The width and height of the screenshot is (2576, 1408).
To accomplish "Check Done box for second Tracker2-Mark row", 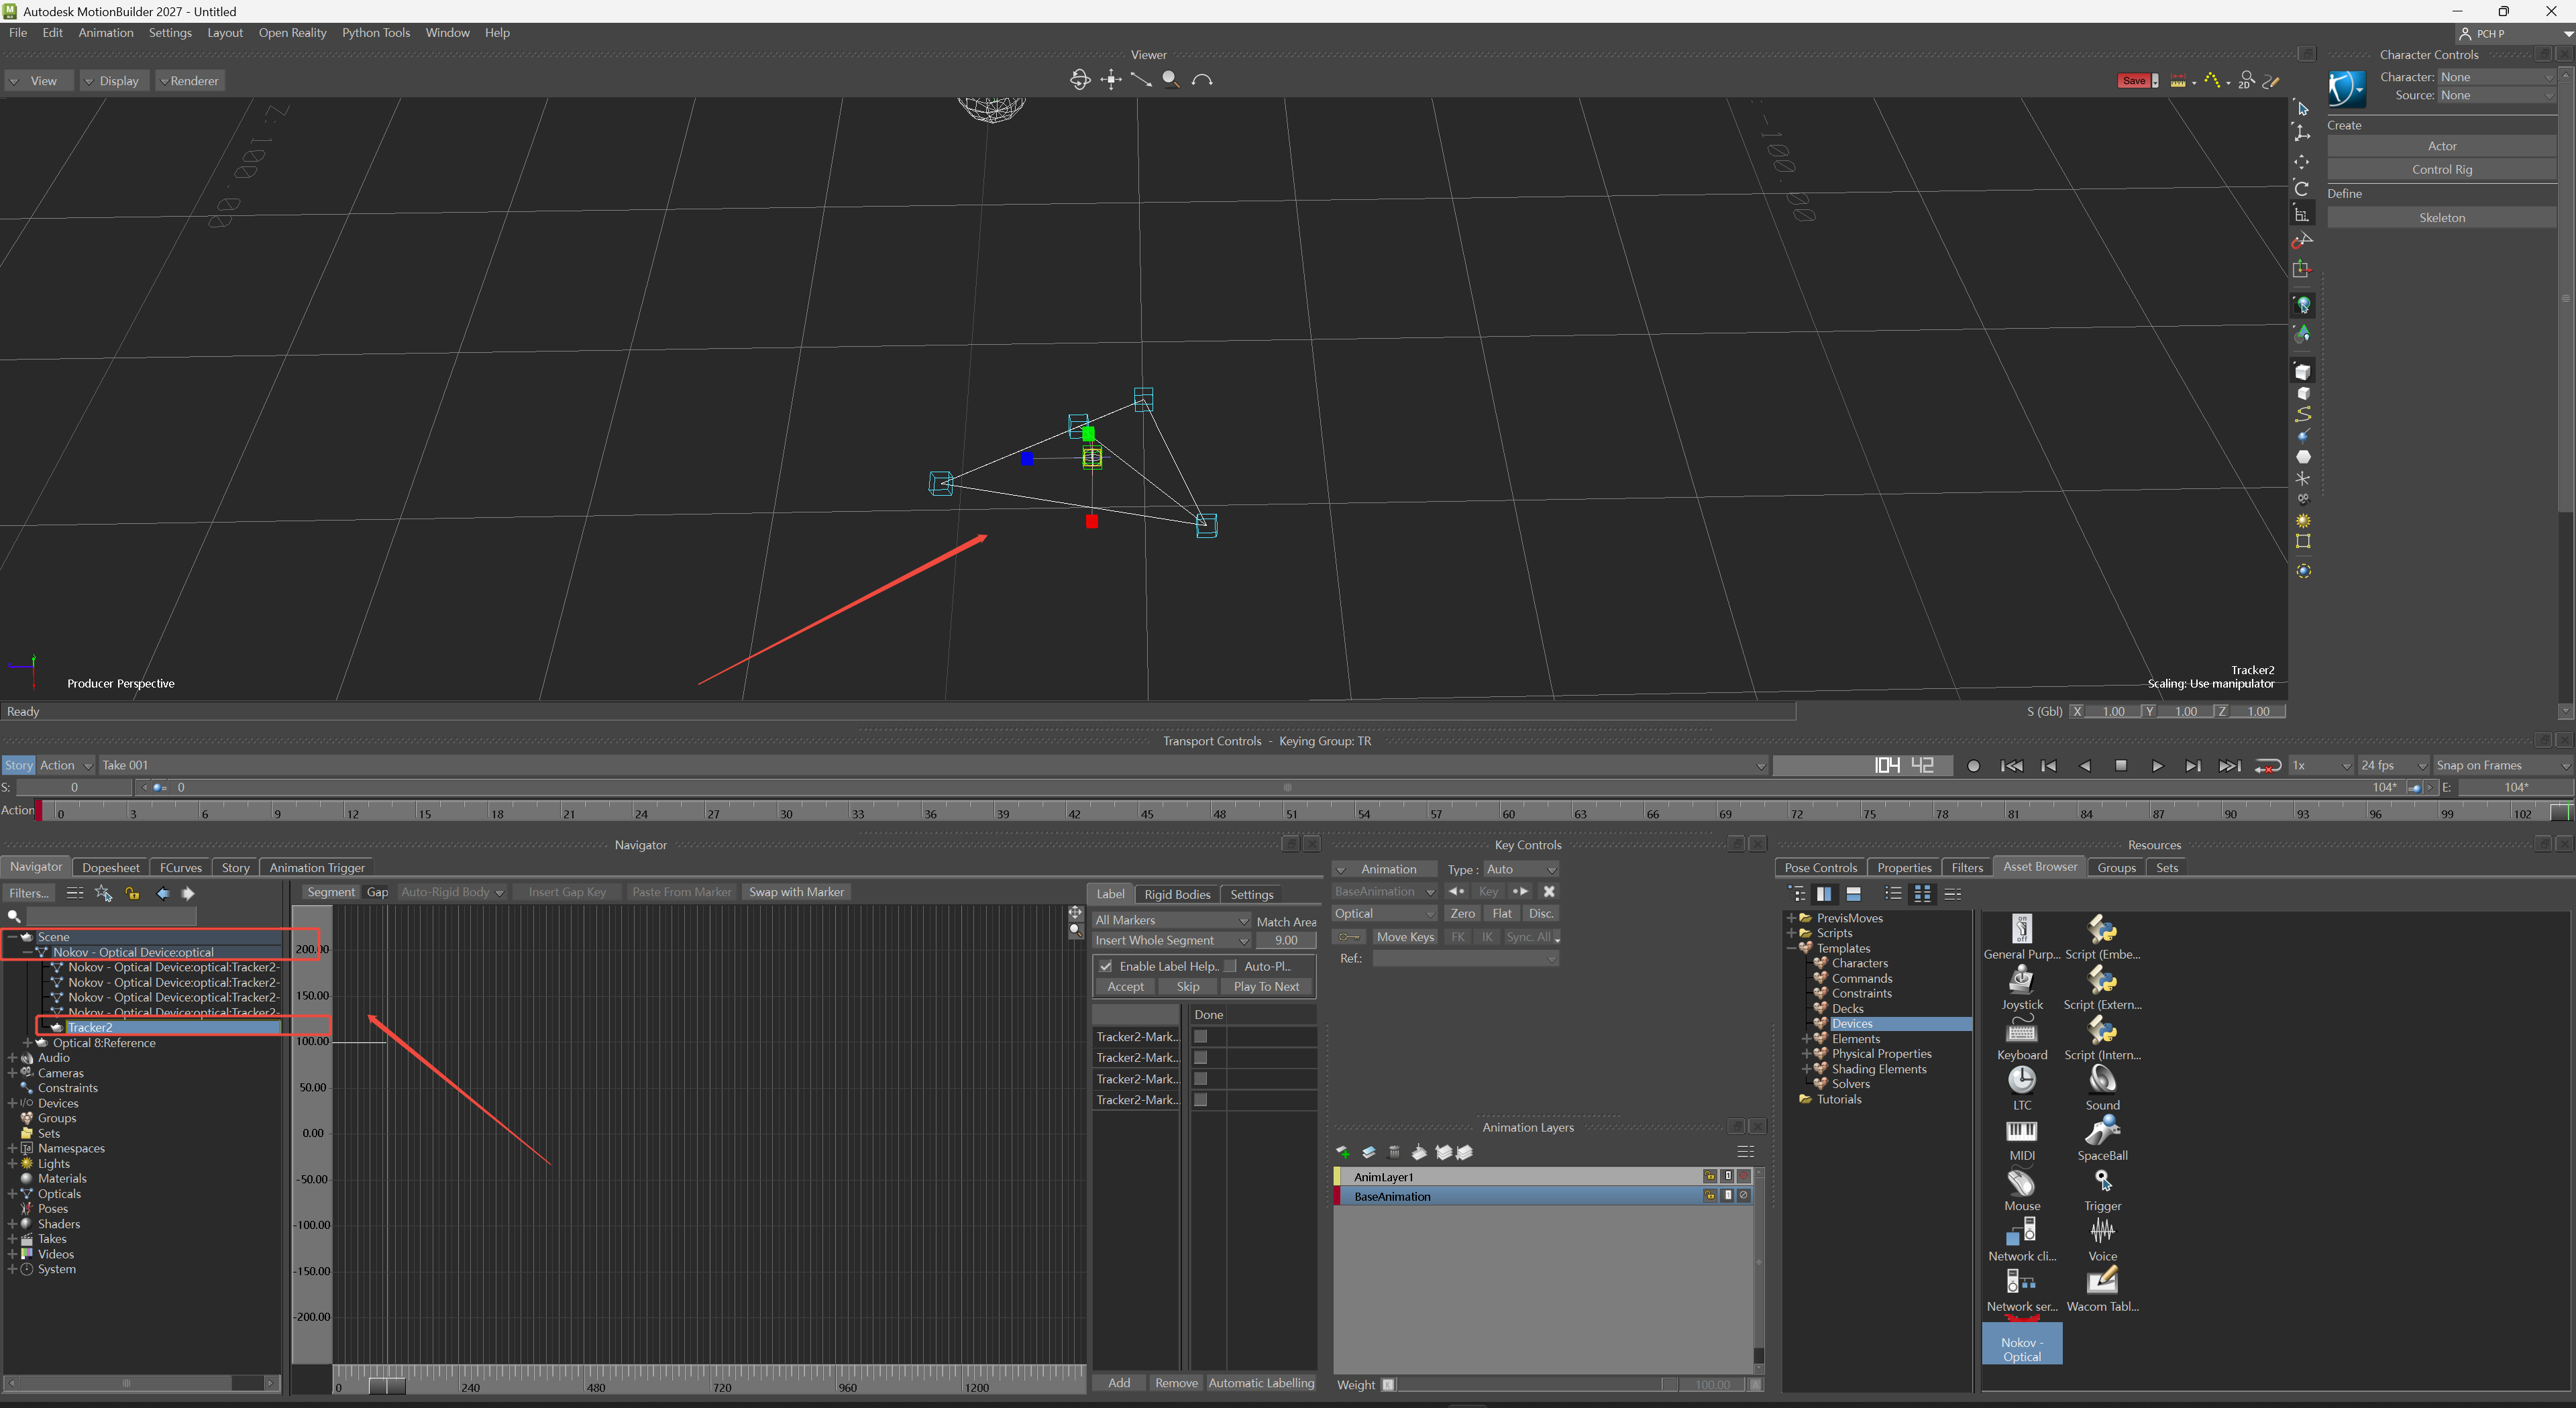I will click(x=1201, y=1058).
